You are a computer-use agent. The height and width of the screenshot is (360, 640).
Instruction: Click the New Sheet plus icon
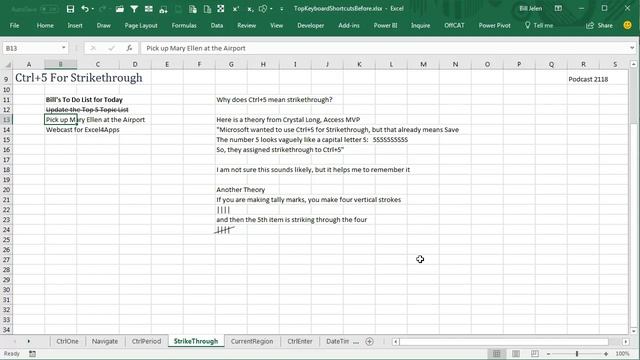[x=369, y=342]
